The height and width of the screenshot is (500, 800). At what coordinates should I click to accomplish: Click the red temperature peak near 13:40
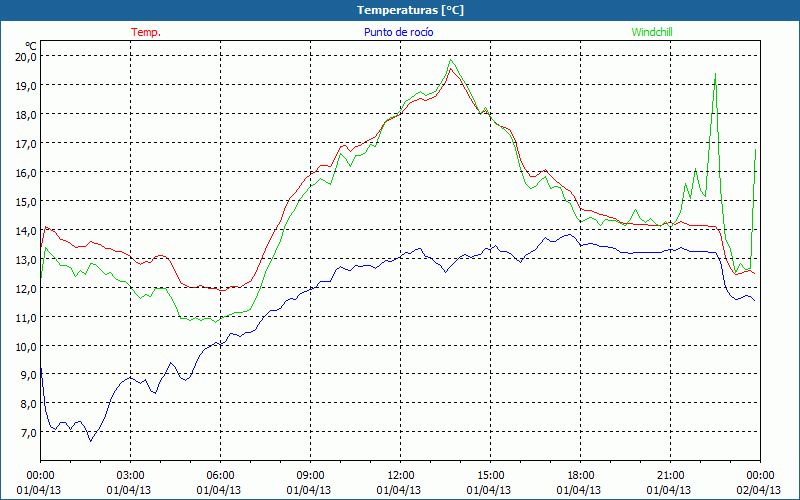coord(451,69)
